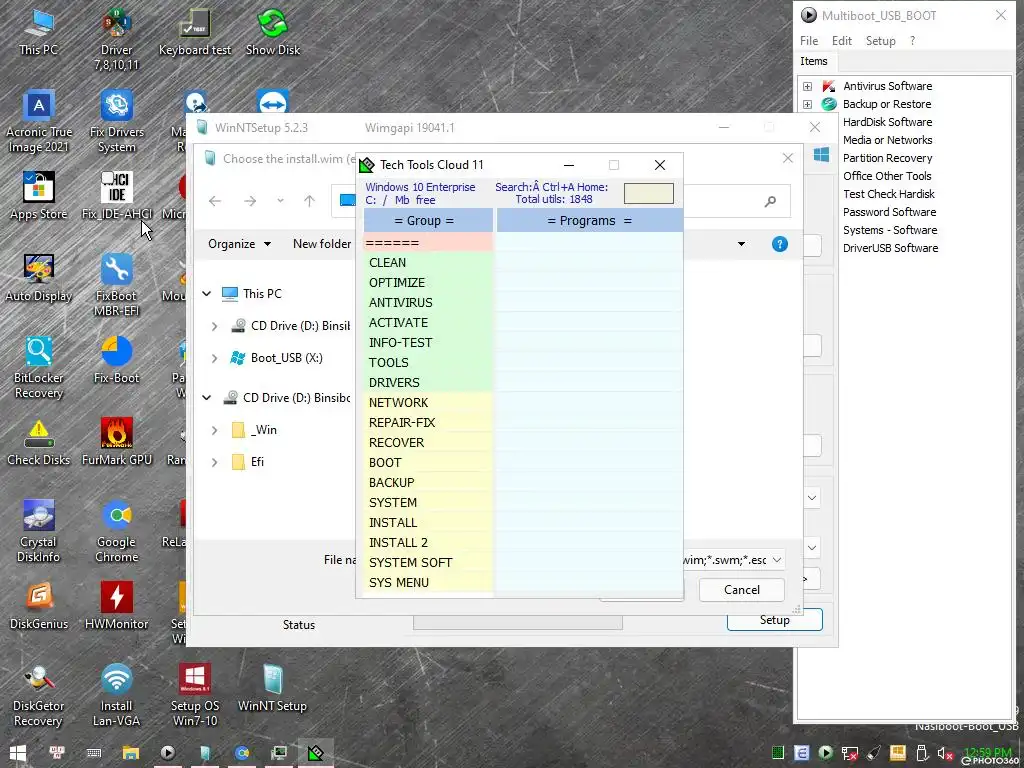Screen dimensions: 1024x768
Task: Launch HWMonitor
Action: [116, 606]
